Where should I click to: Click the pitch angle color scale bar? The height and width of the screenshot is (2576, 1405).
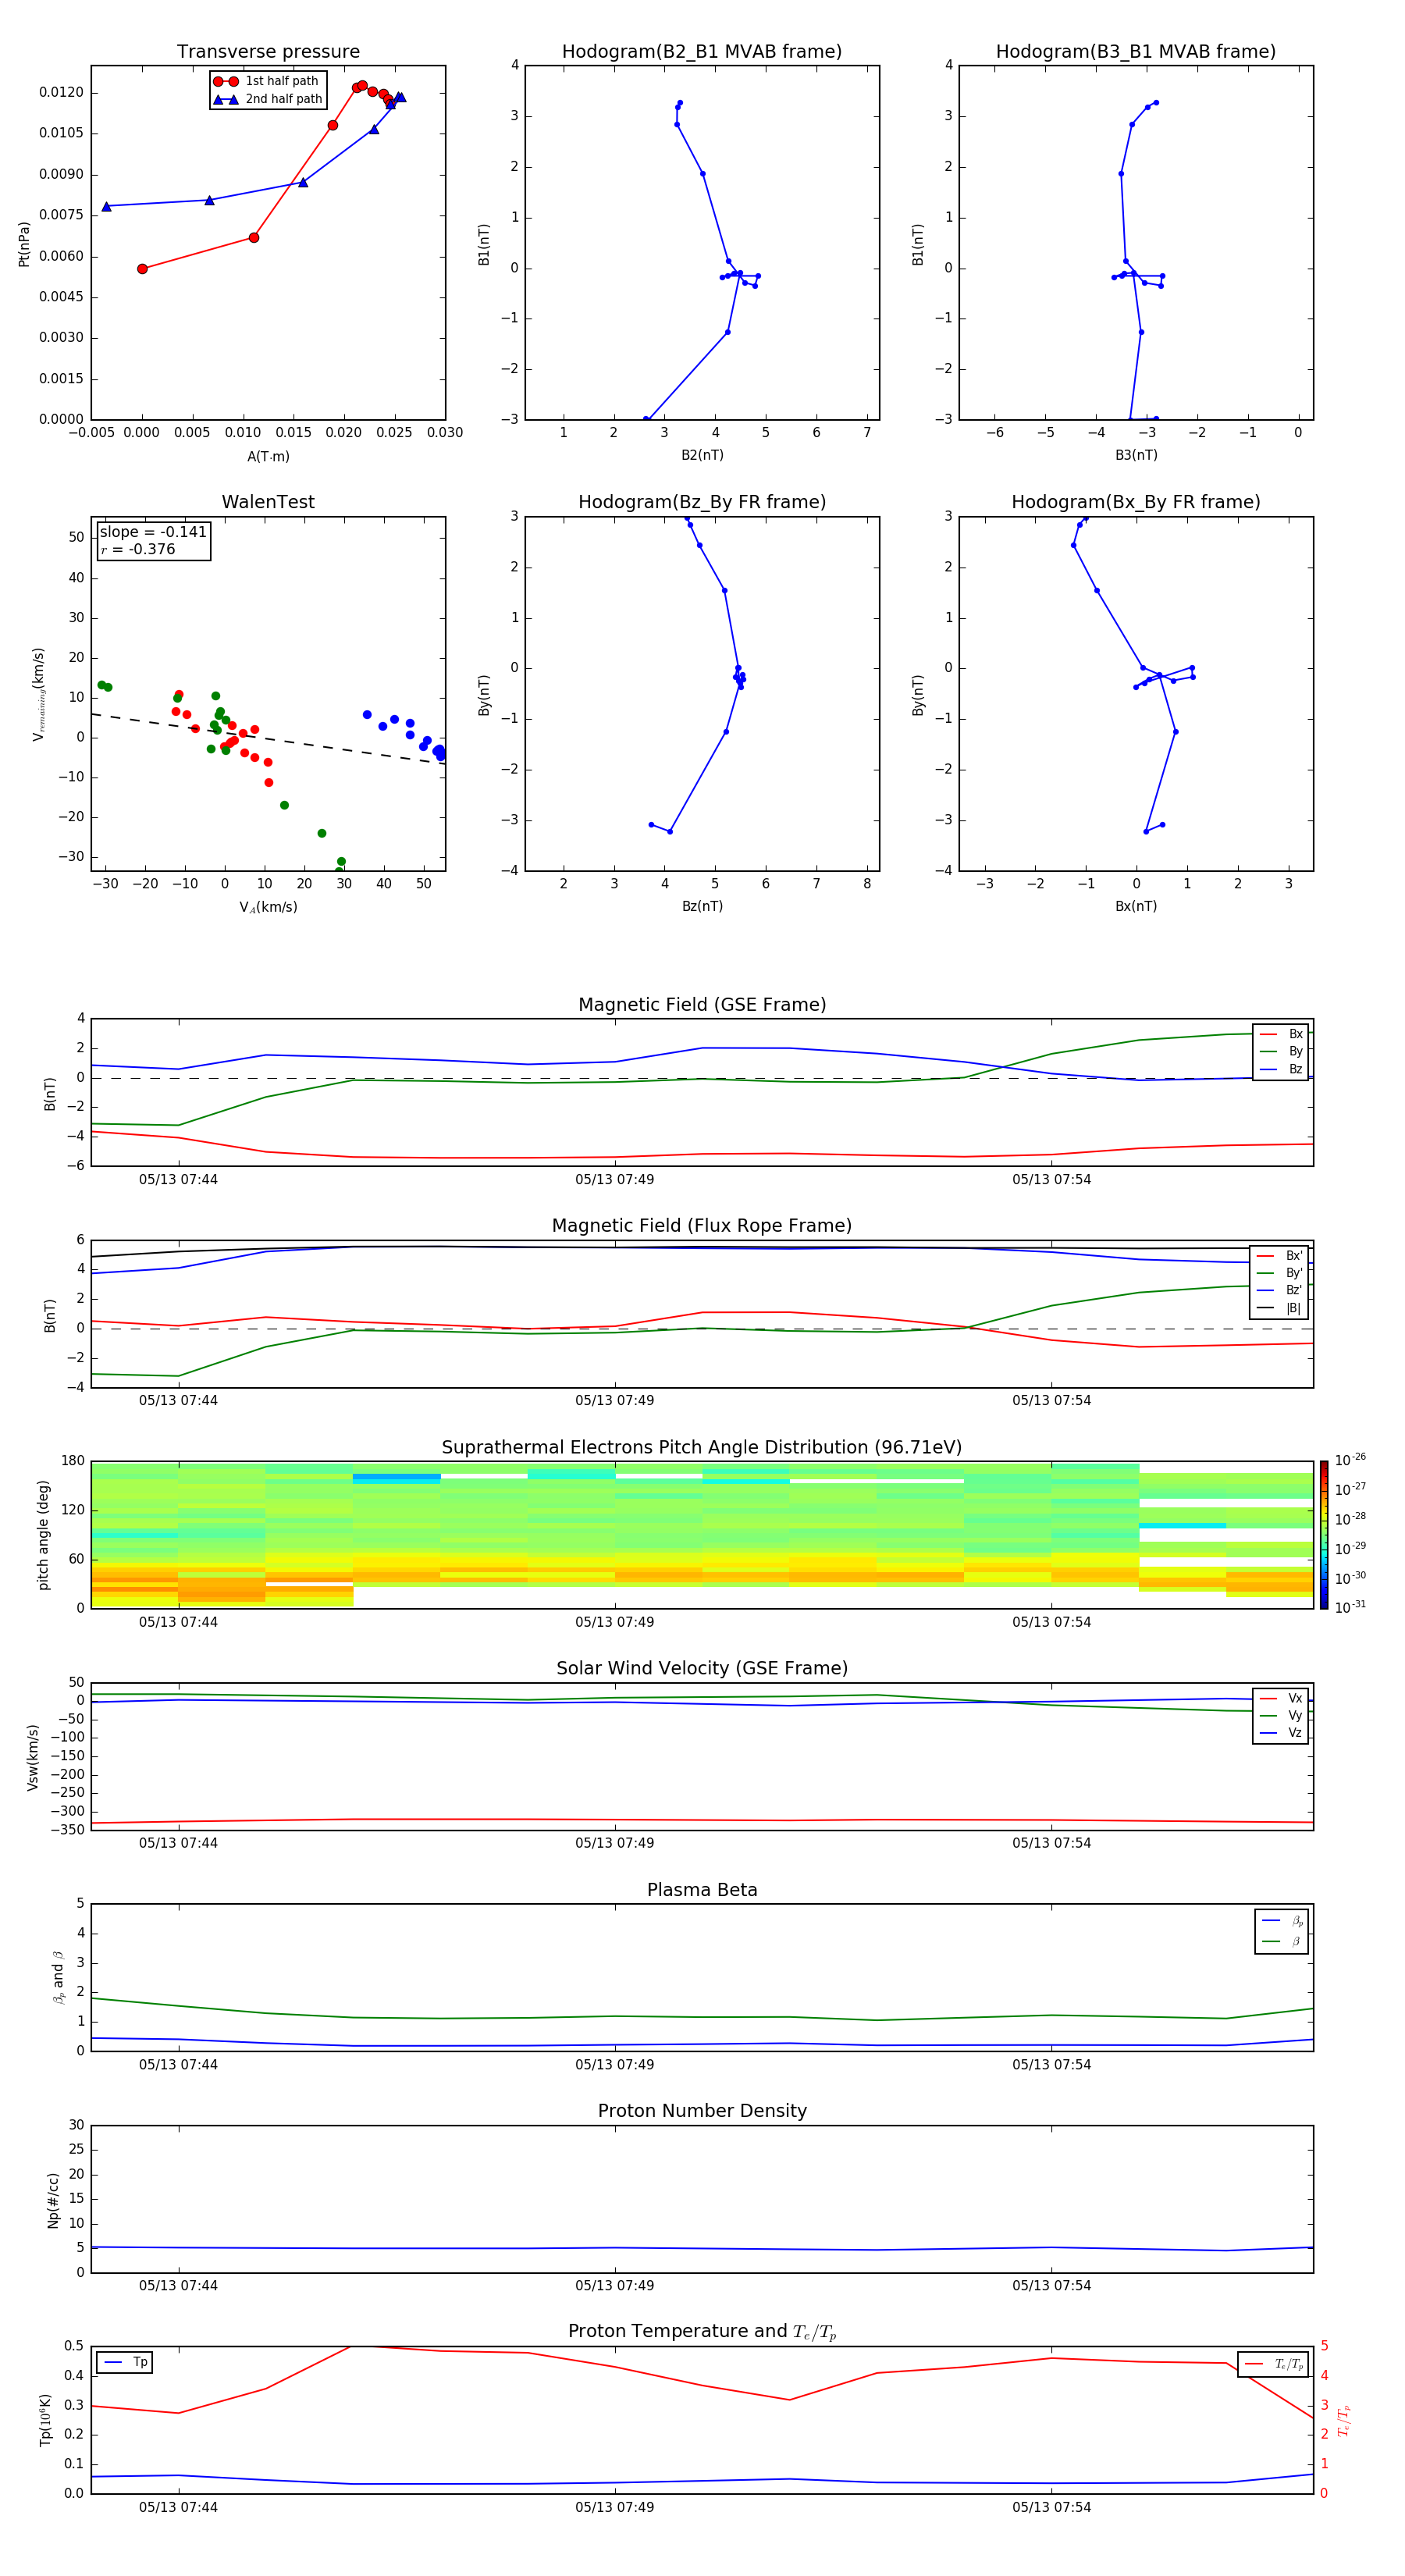pyautogui.click(x=1323, y=1535)
